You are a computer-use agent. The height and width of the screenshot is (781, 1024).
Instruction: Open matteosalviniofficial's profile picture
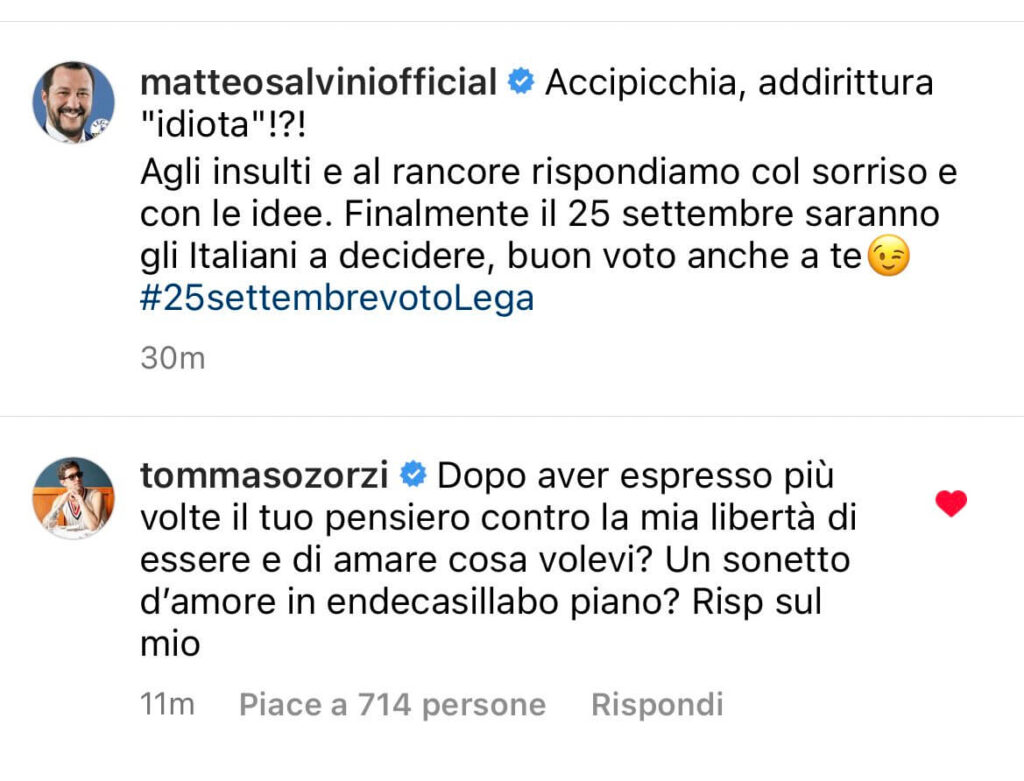pos(74,102)
